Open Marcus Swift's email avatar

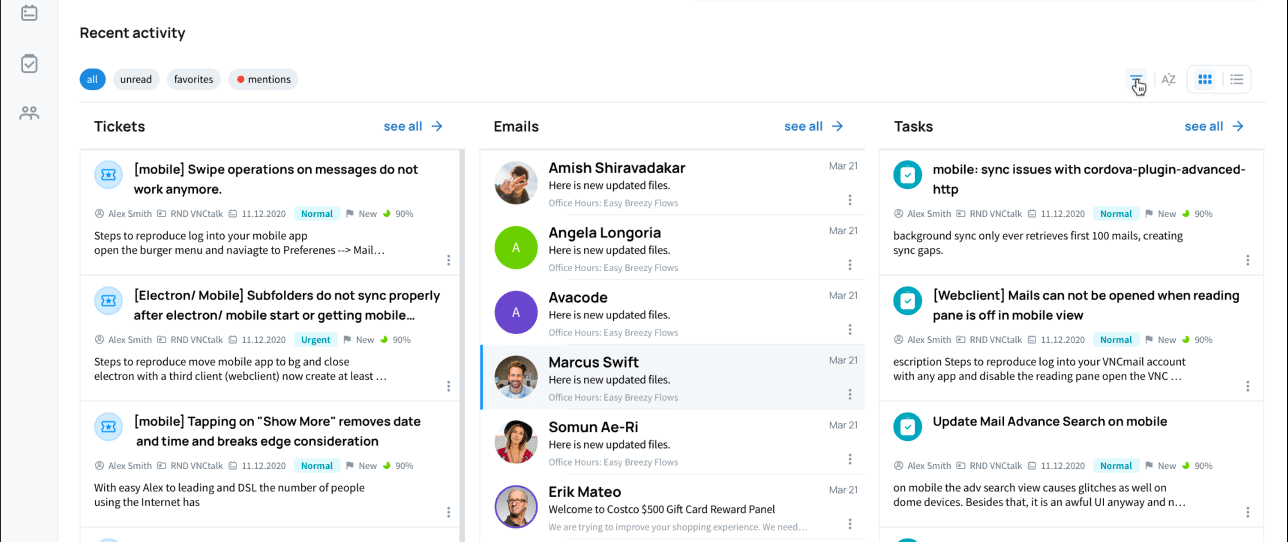click(x=516, y=377)
